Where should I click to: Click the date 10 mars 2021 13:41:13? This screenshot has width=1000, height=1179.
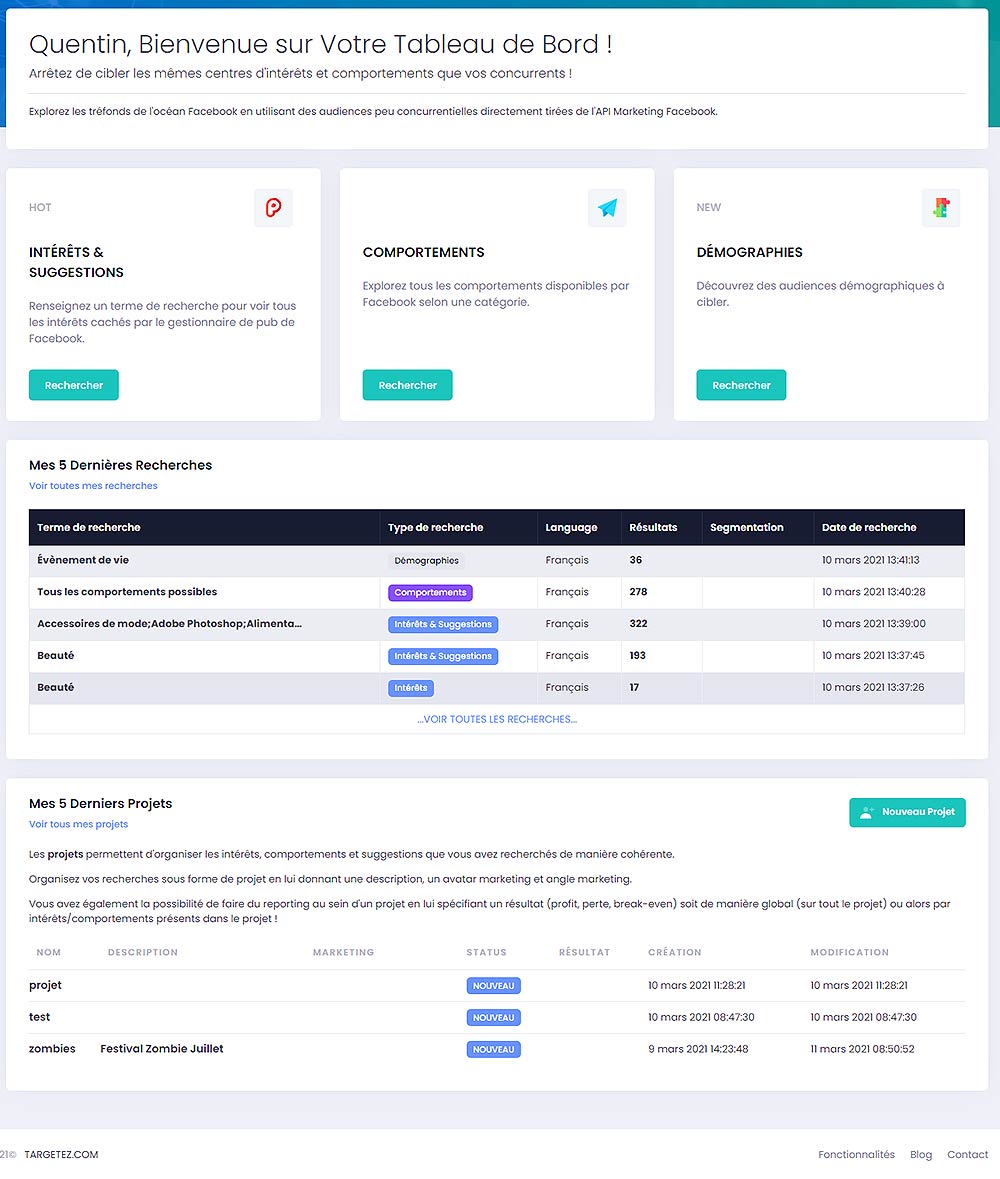[x=871, y=560]
